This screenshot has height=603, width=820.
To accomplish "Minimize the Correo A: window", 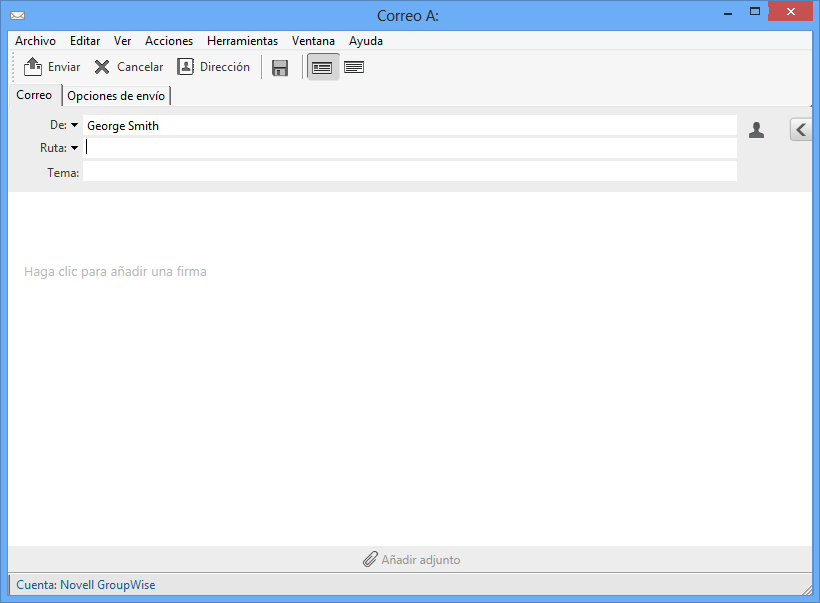I will pos(727,13).
